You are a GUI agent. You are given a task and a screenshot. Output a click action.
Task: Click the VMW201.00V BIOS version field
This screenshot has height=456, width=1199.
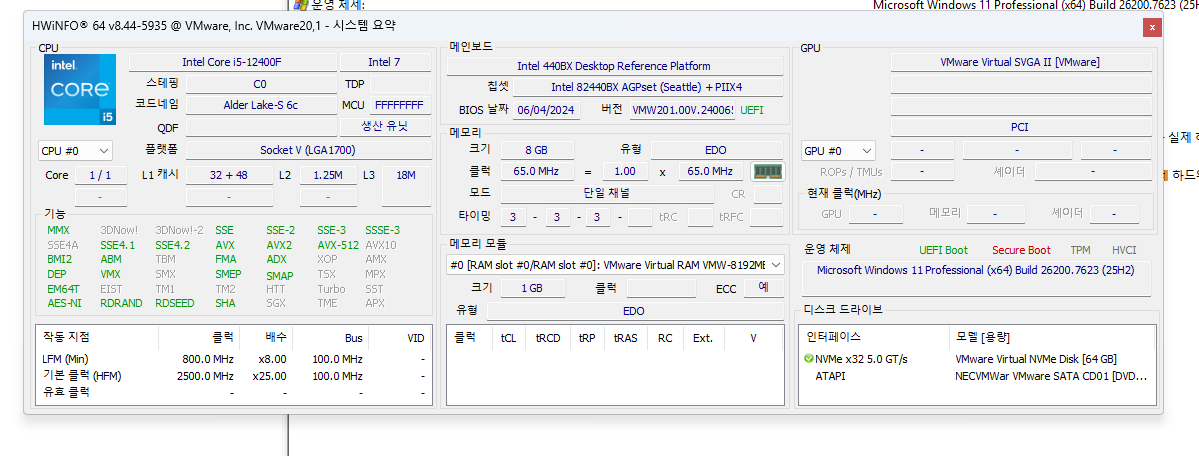(x=683, y=110)
